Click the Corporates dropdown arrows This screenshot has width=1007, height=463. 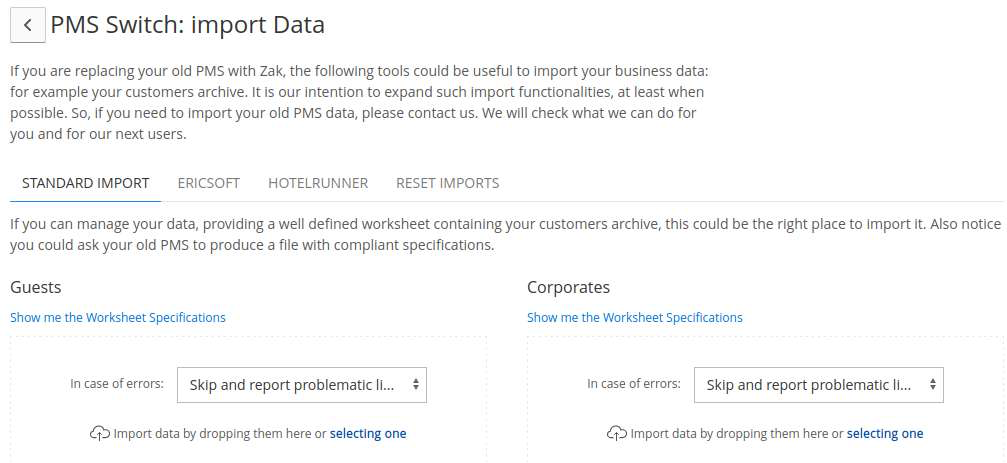click(x=933, y=385)
